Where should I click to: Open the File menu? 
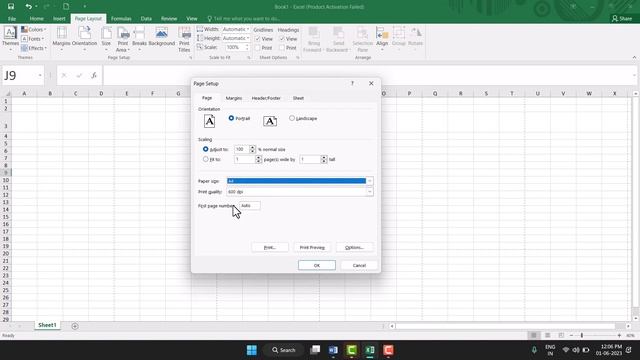coord(12,19)
